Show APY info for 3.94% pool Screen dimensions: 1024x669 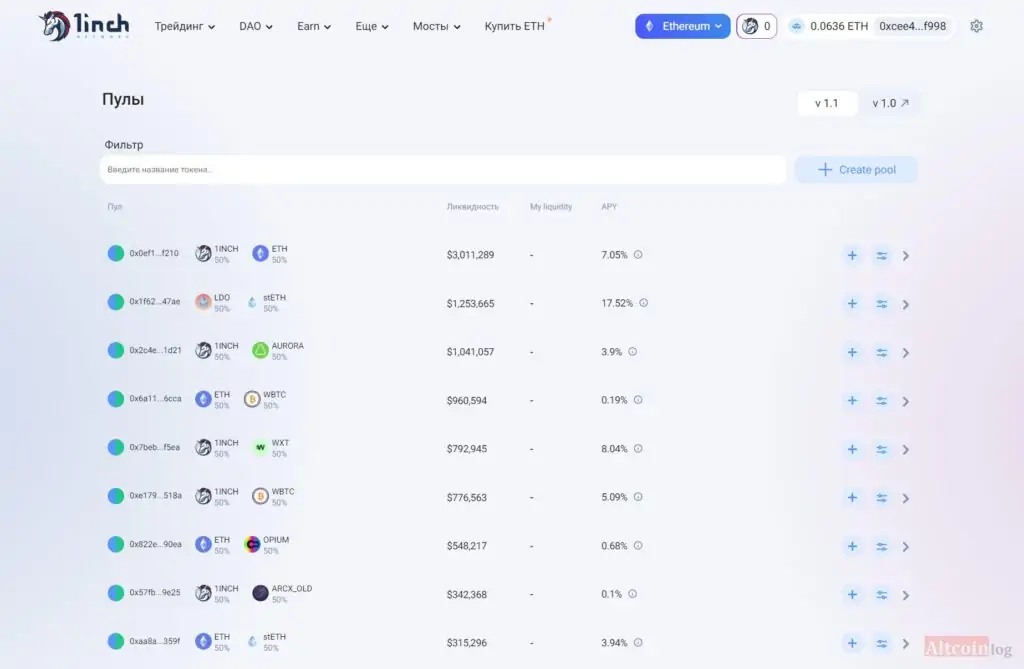click(638, 643)
